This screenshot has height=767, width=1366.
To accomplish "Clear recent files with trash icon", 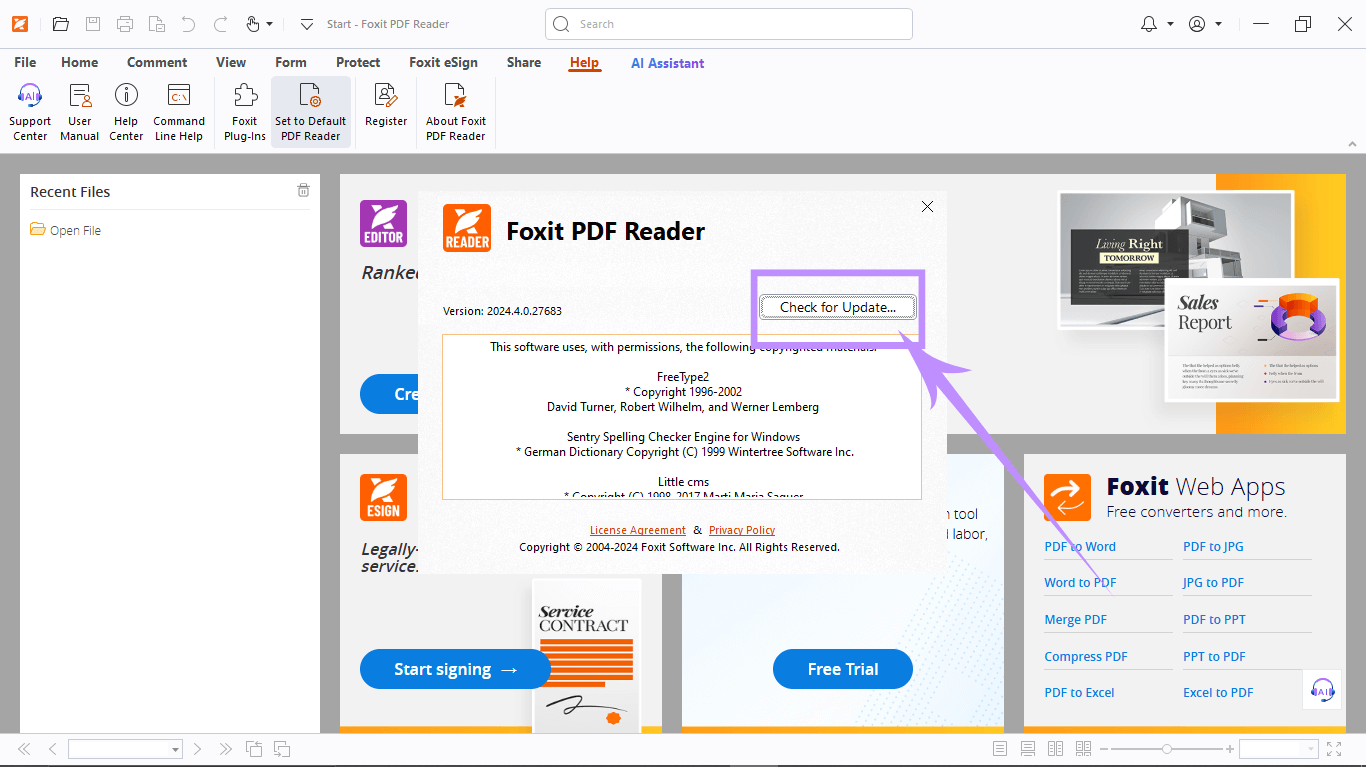I will [303, 190].
